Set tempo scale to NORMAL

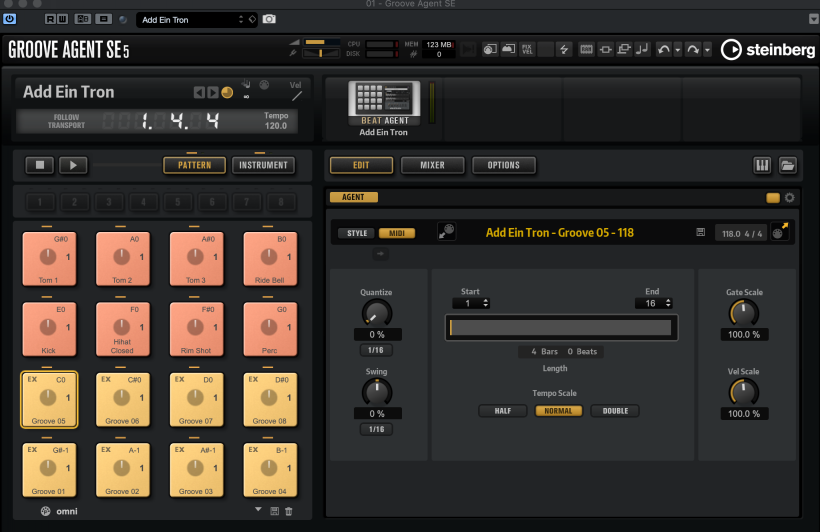[558, 411]
